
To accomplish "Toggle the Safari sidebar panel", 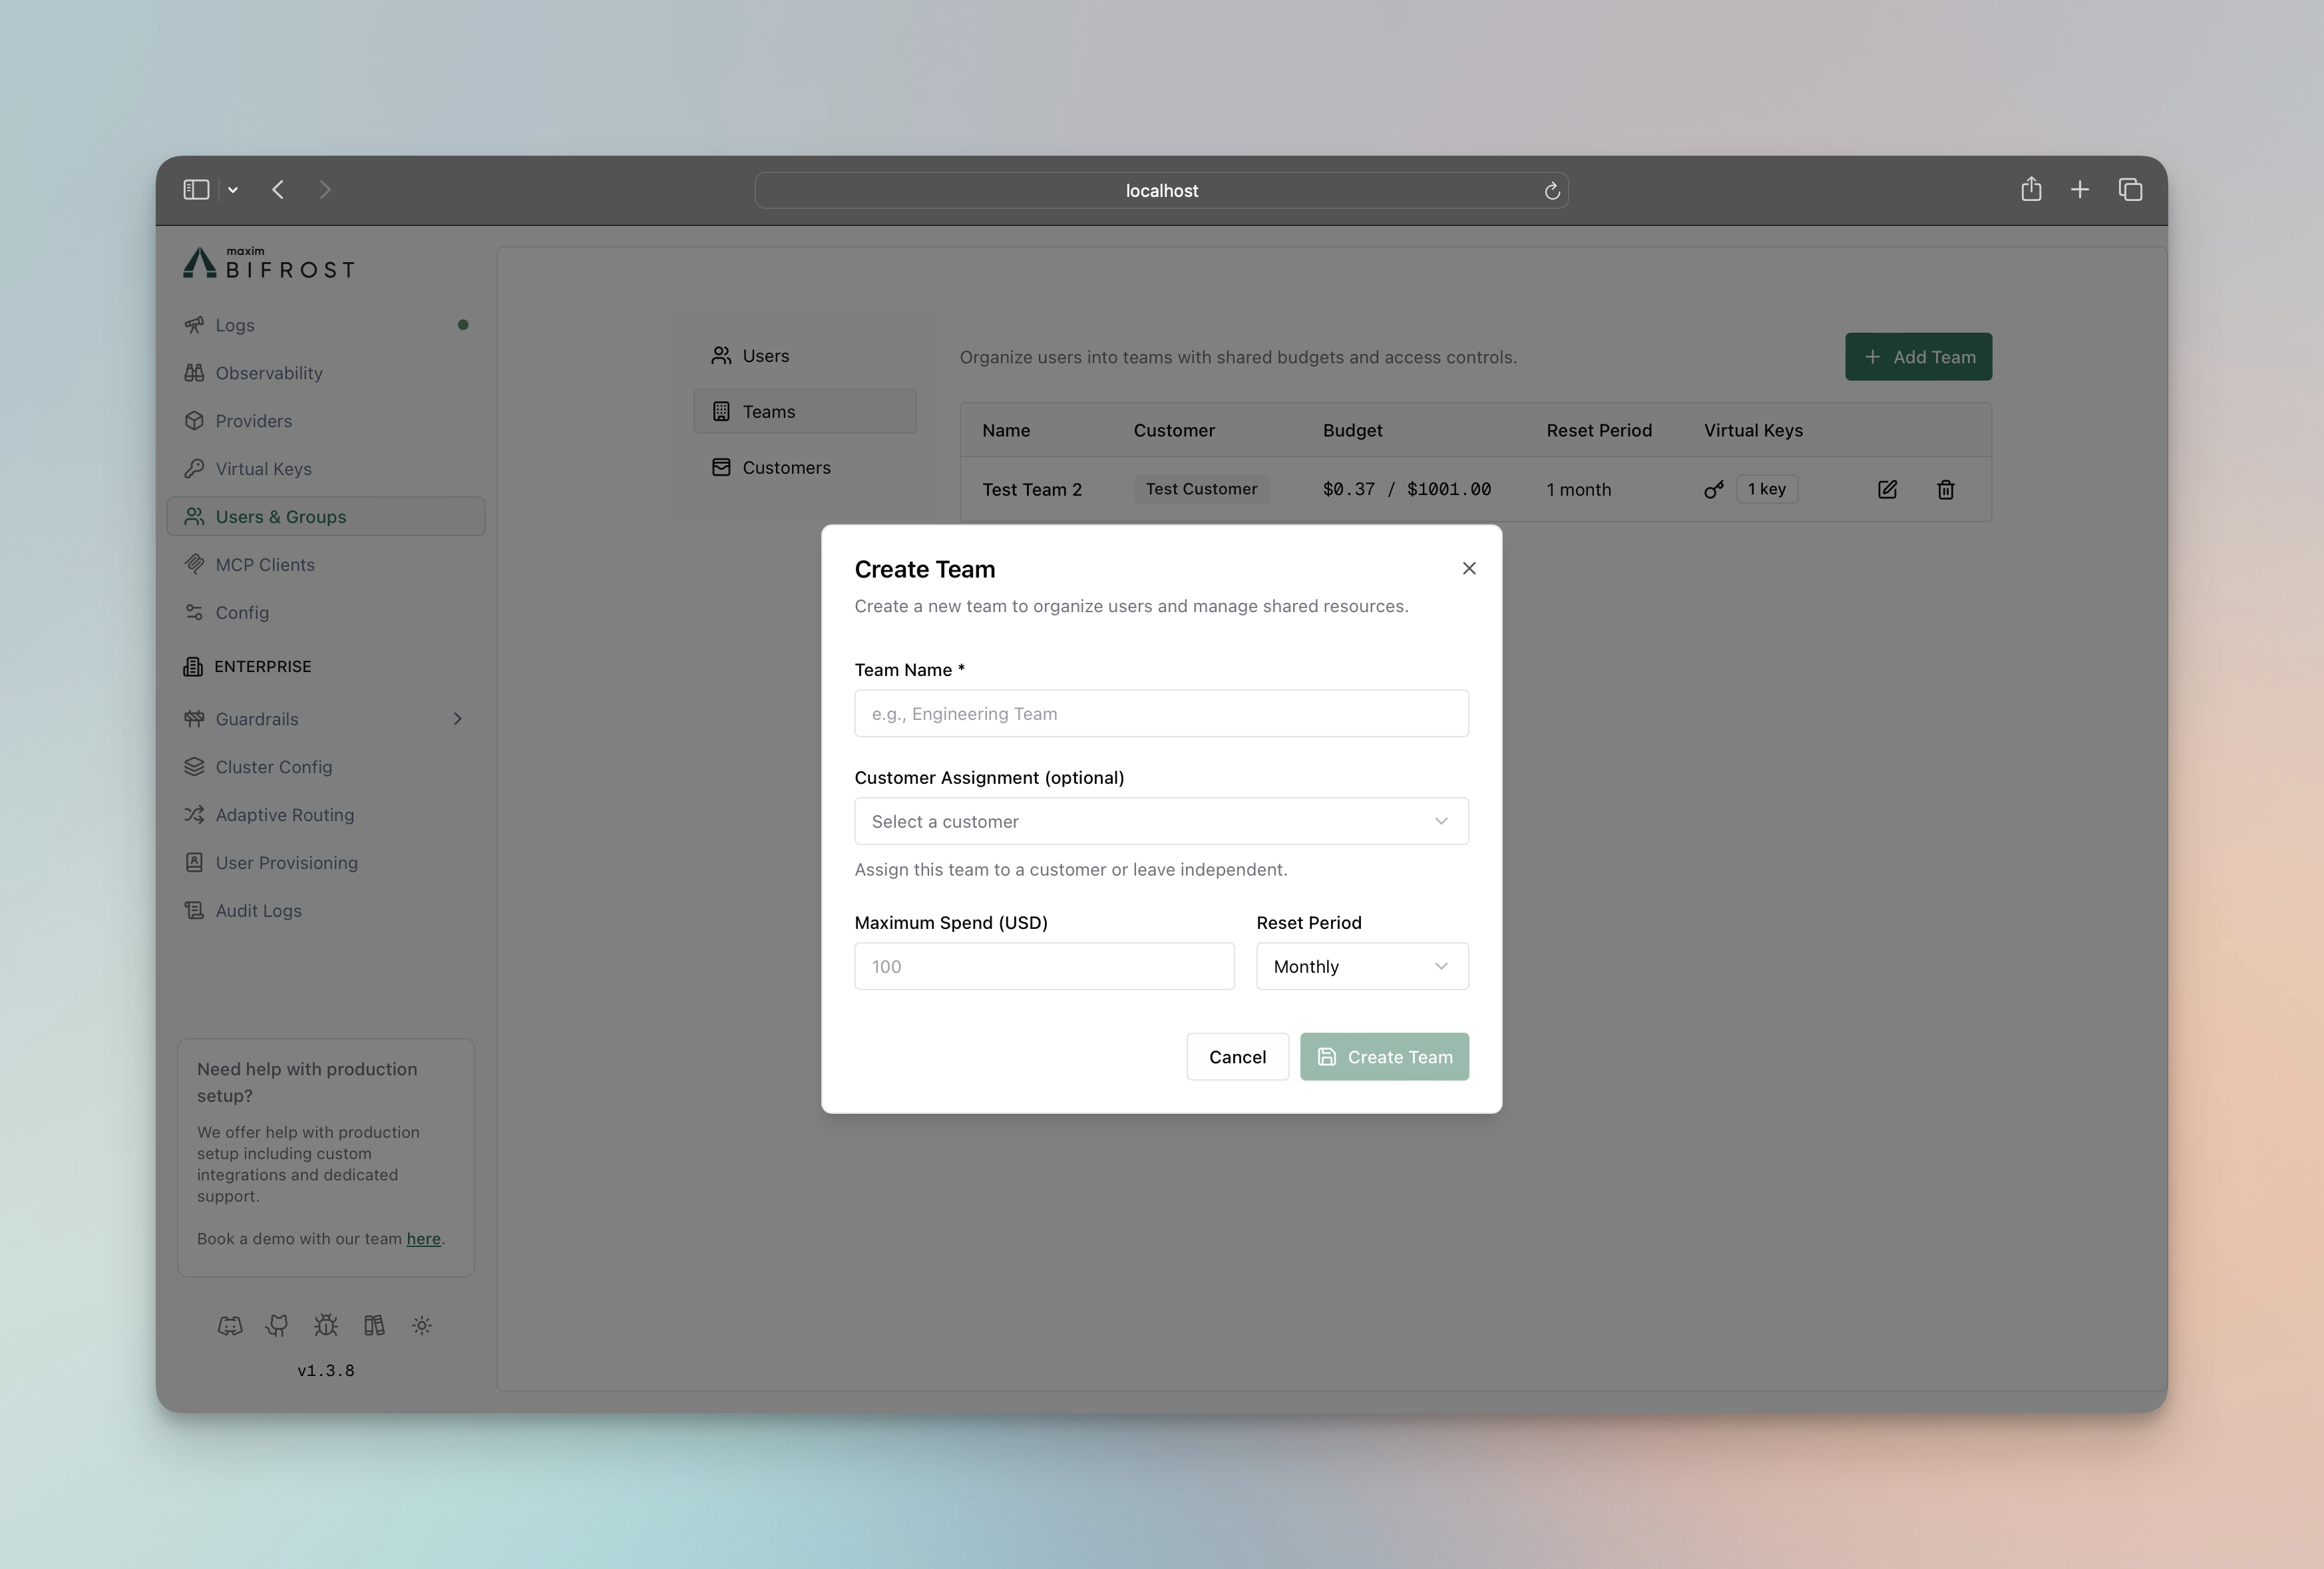I will click(196, 190).
